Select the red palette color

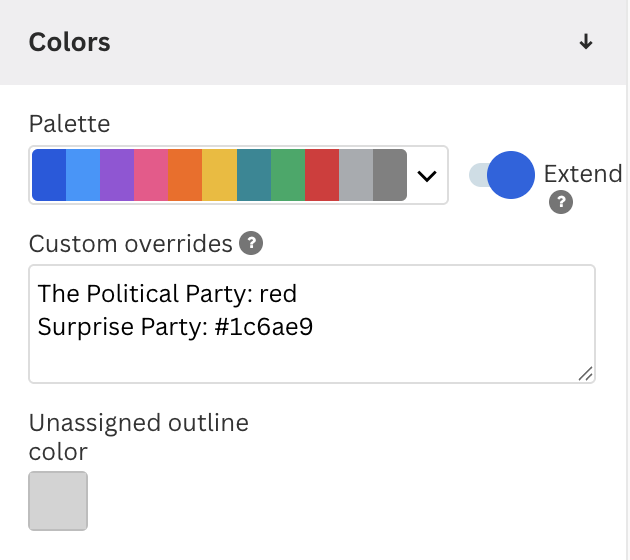[322, 175]
